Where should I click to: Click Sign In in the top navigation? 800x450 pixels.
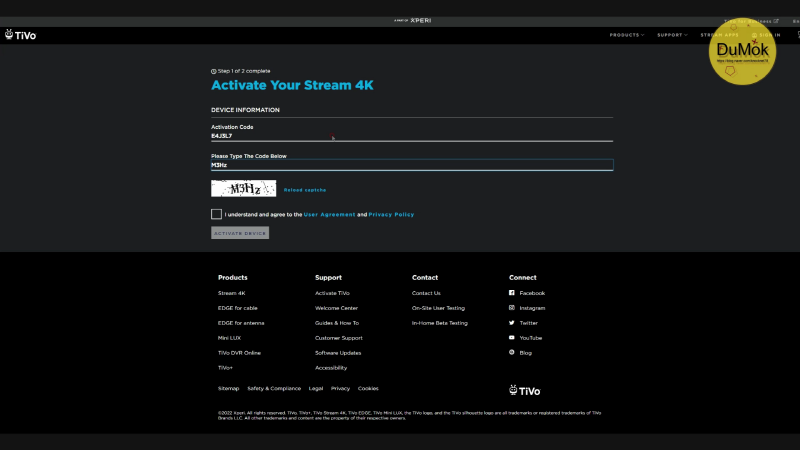coord(766,35)
